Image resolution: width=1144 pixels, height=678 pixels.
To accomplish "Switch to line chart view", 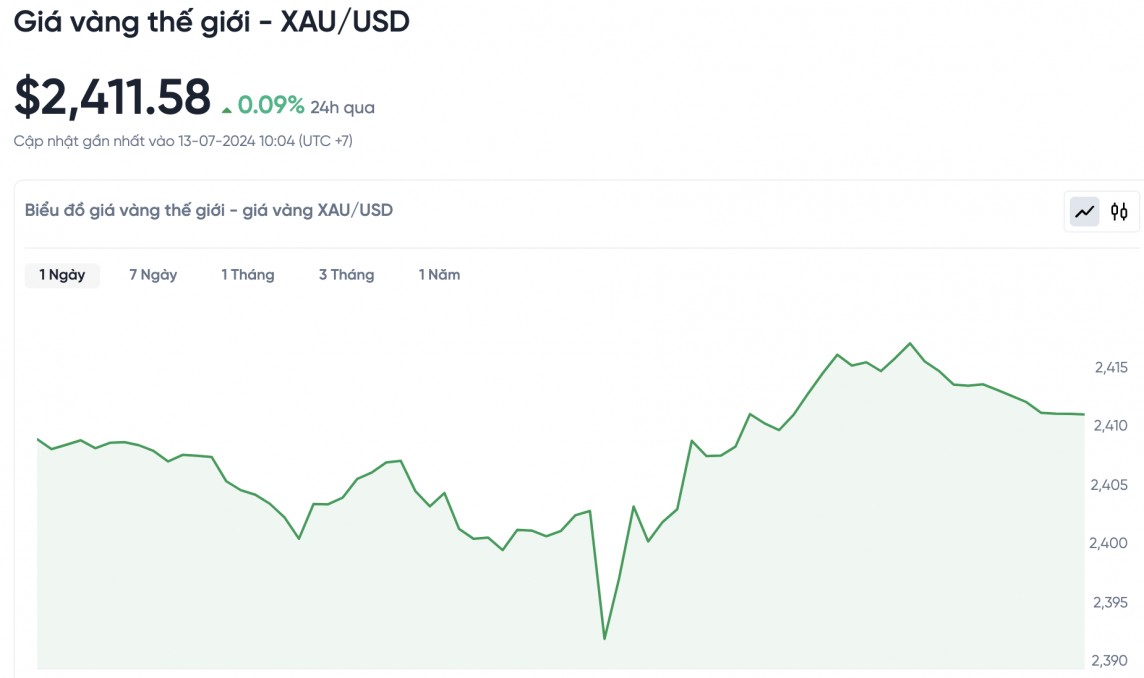I will (1084, 212).
